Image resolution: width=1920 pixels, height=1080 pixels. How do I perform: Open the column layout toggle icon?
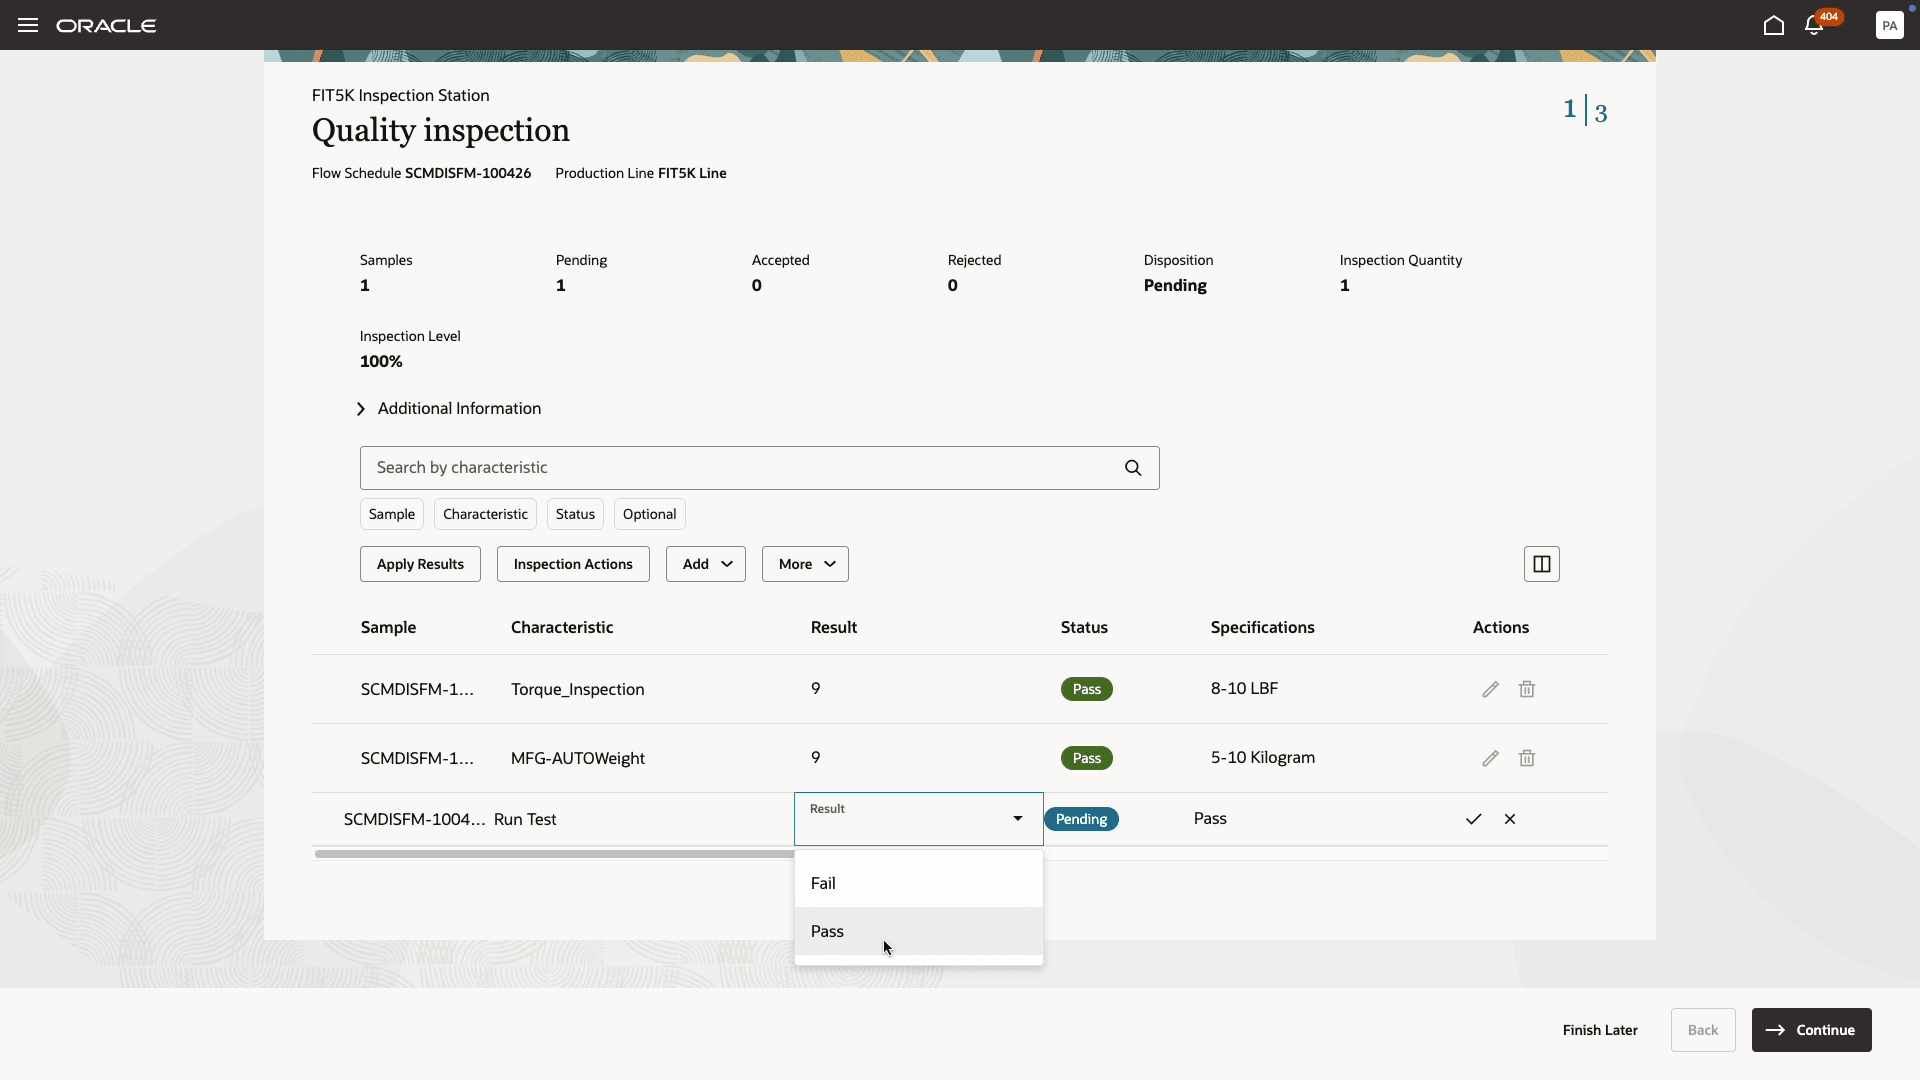1541,564
